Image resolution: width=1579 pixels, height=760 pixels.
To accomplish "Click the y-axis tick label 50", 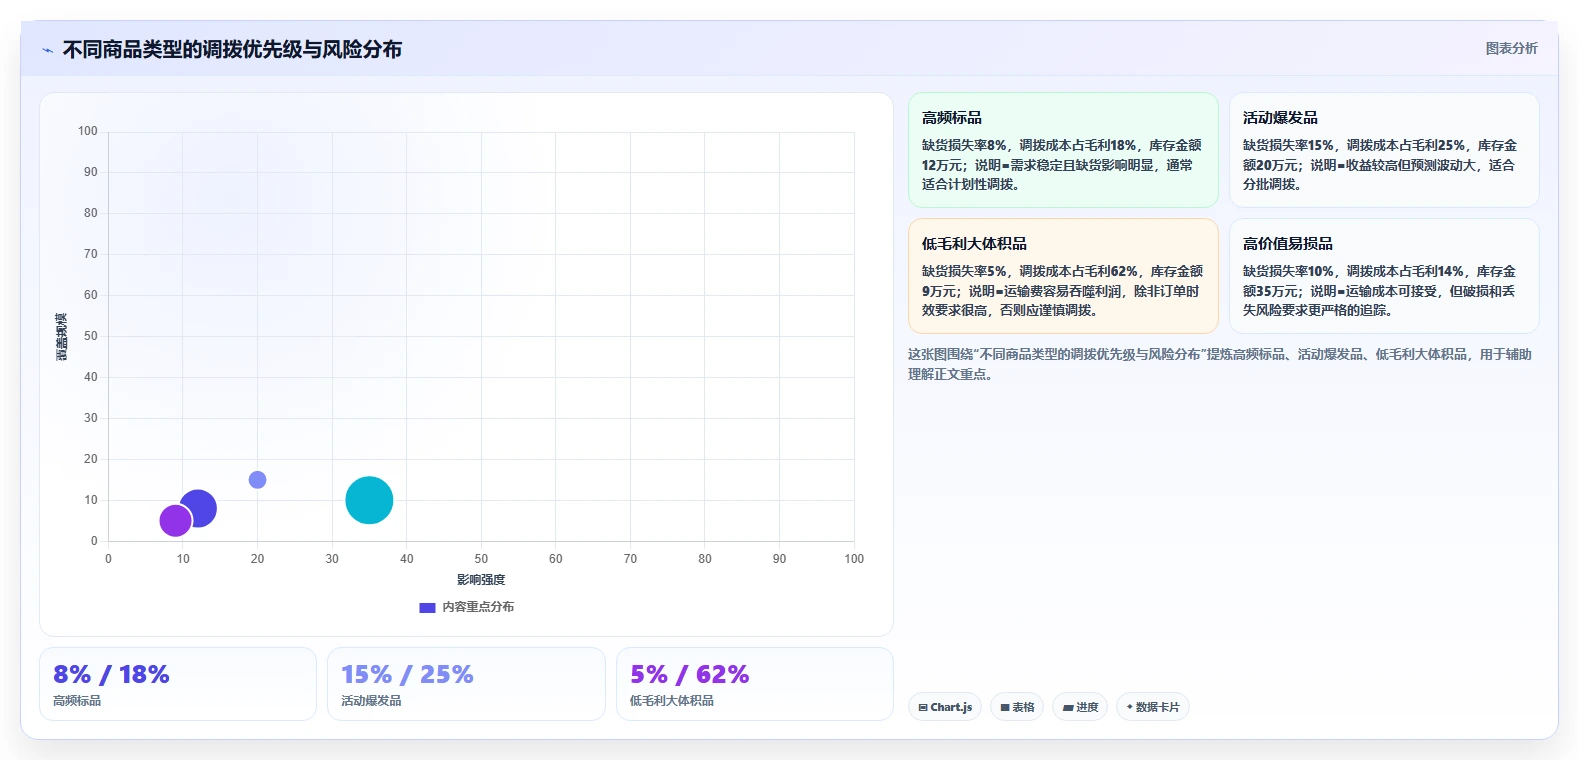I will click(91, 336).
